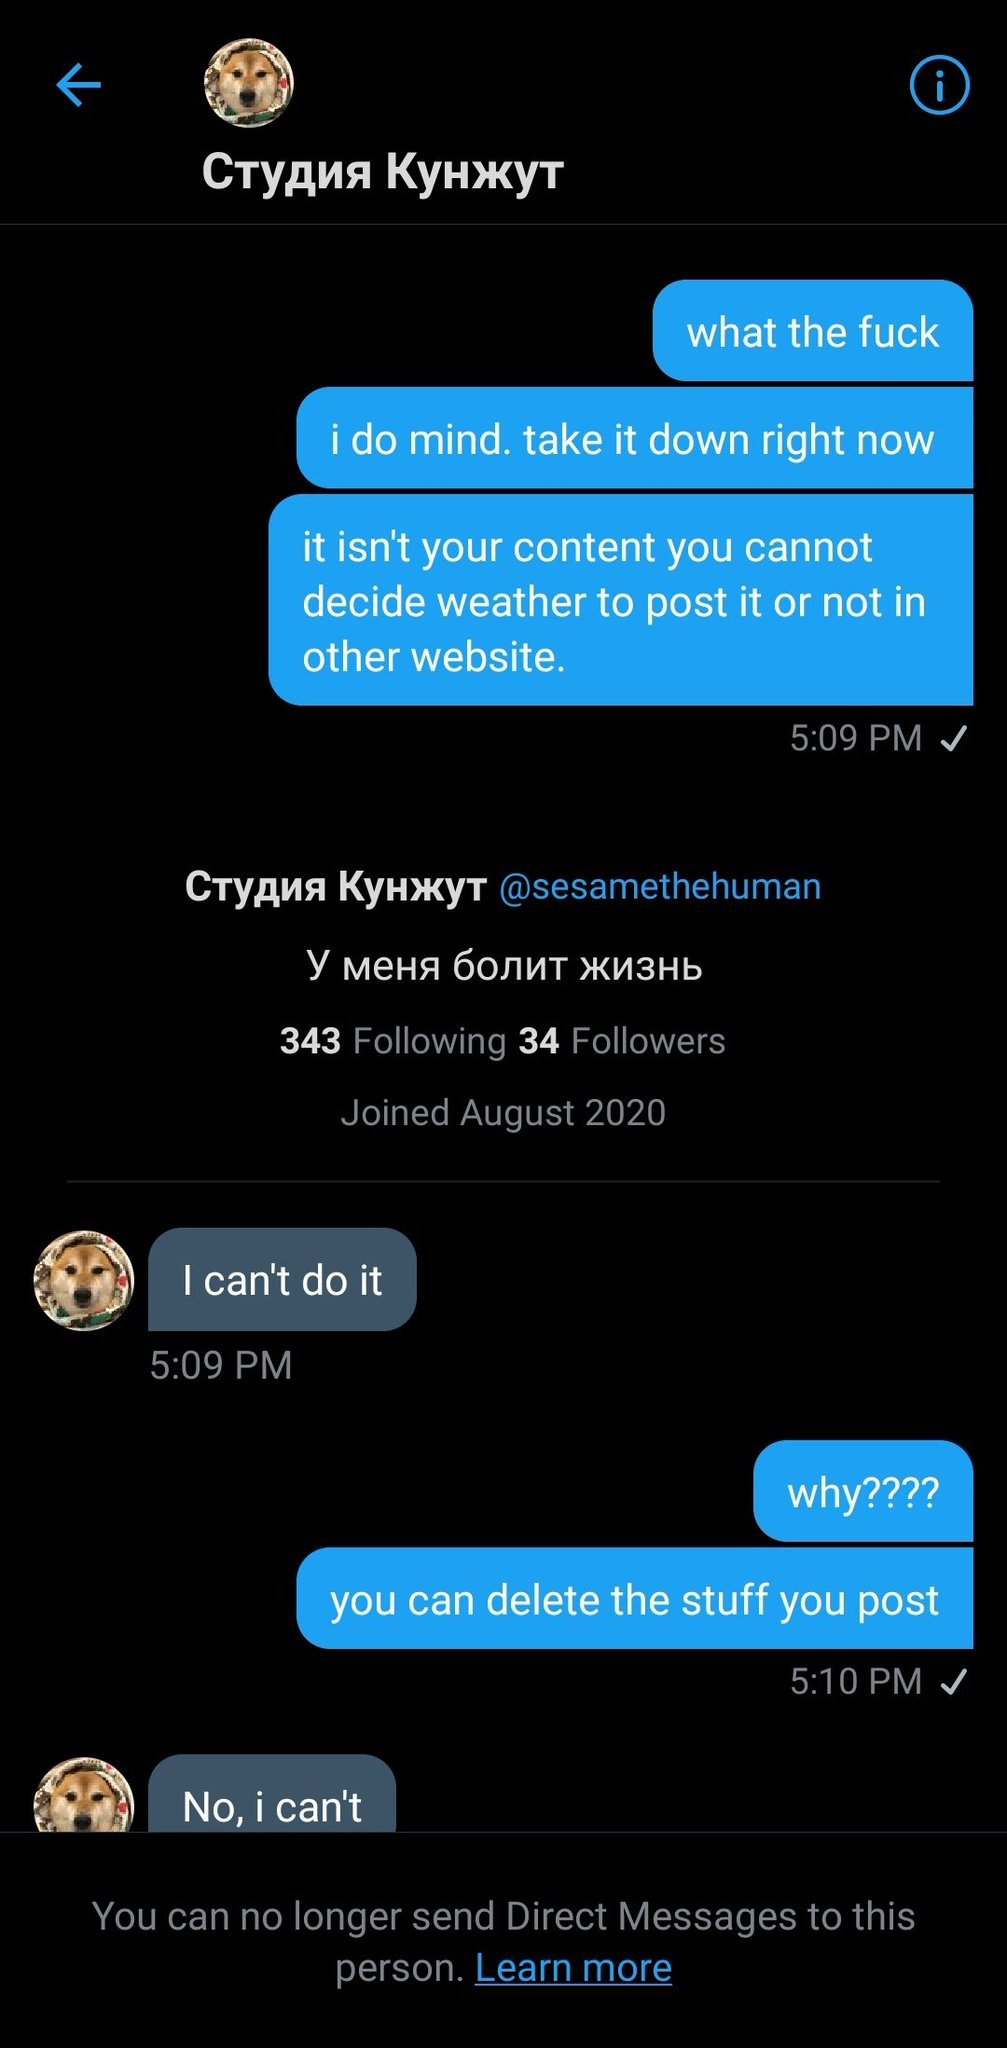
Task: Click the Learn more link
Action: coord(573,1968)
